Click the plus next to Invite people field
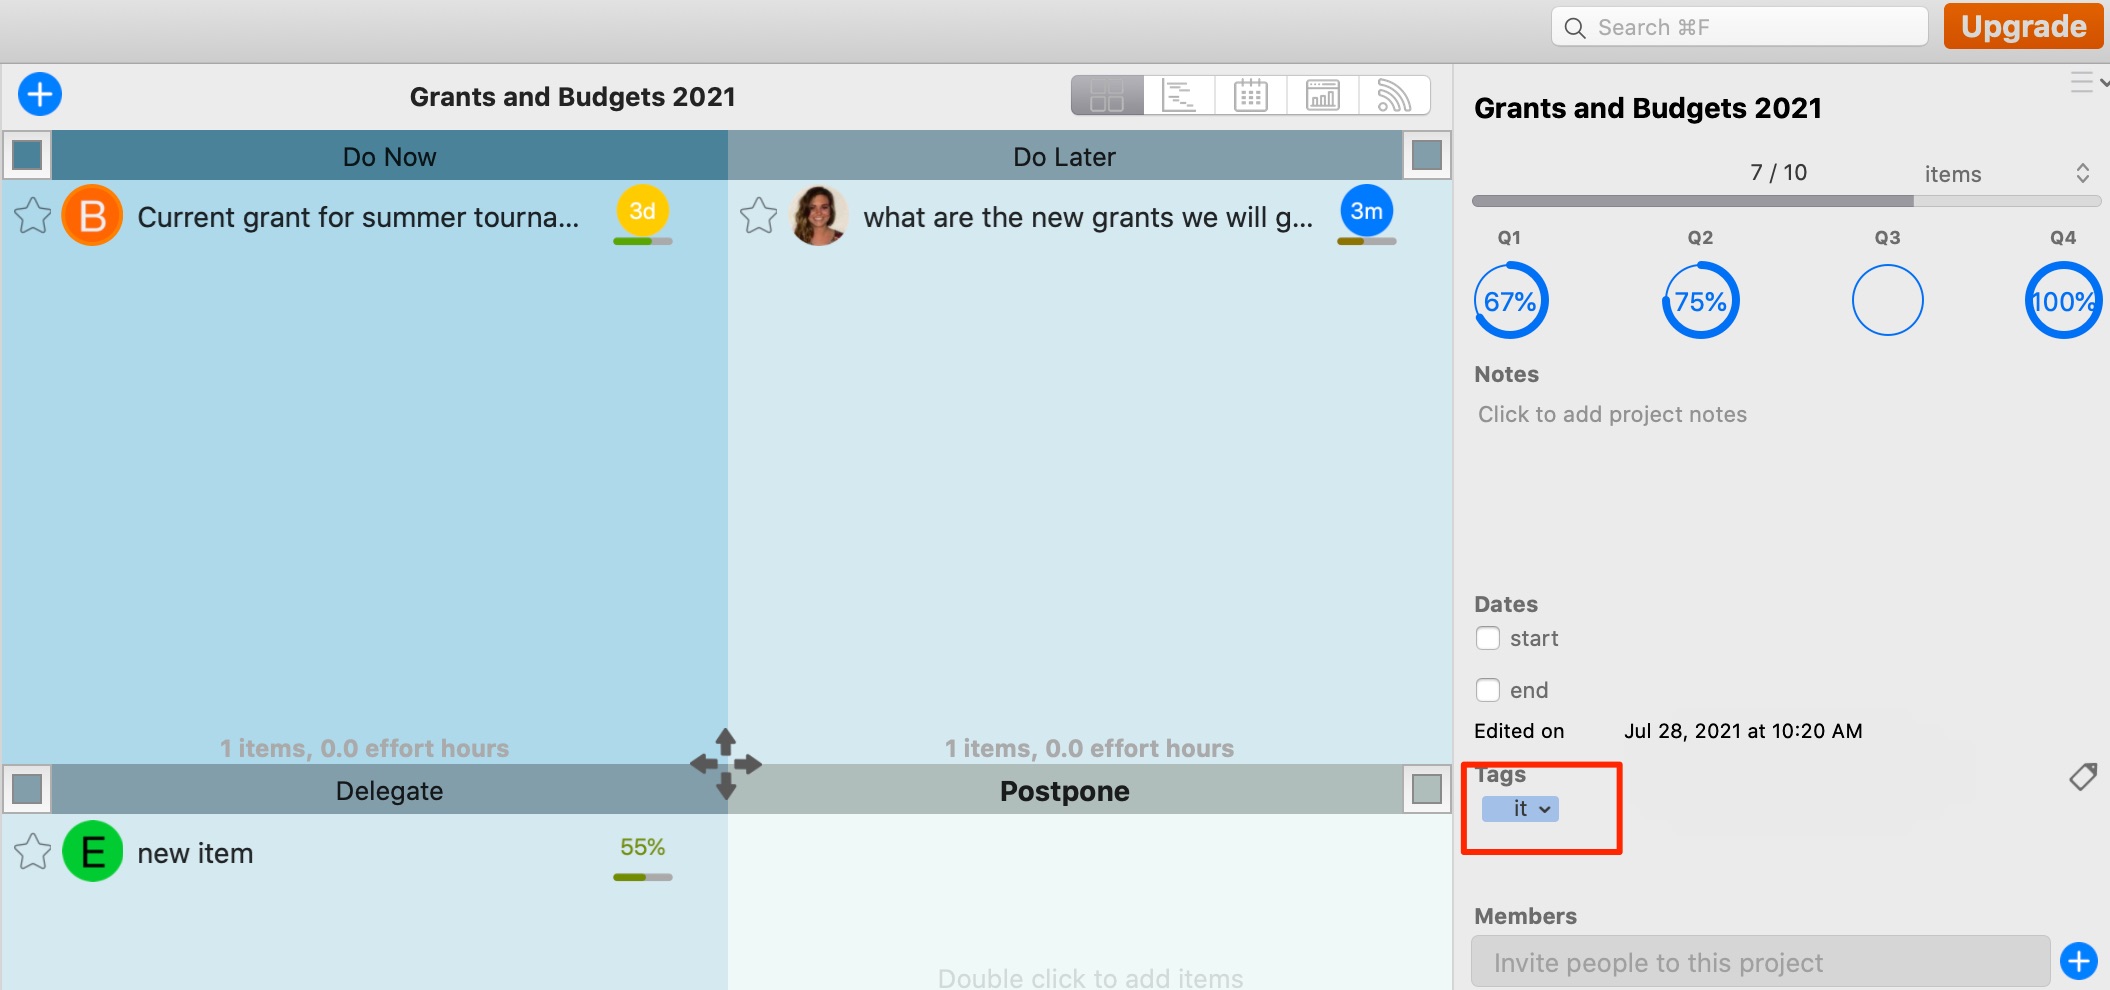Image resolution: width=2110 pixels, height=990 pixels. pyautogui.click(x=2078, y=961)
